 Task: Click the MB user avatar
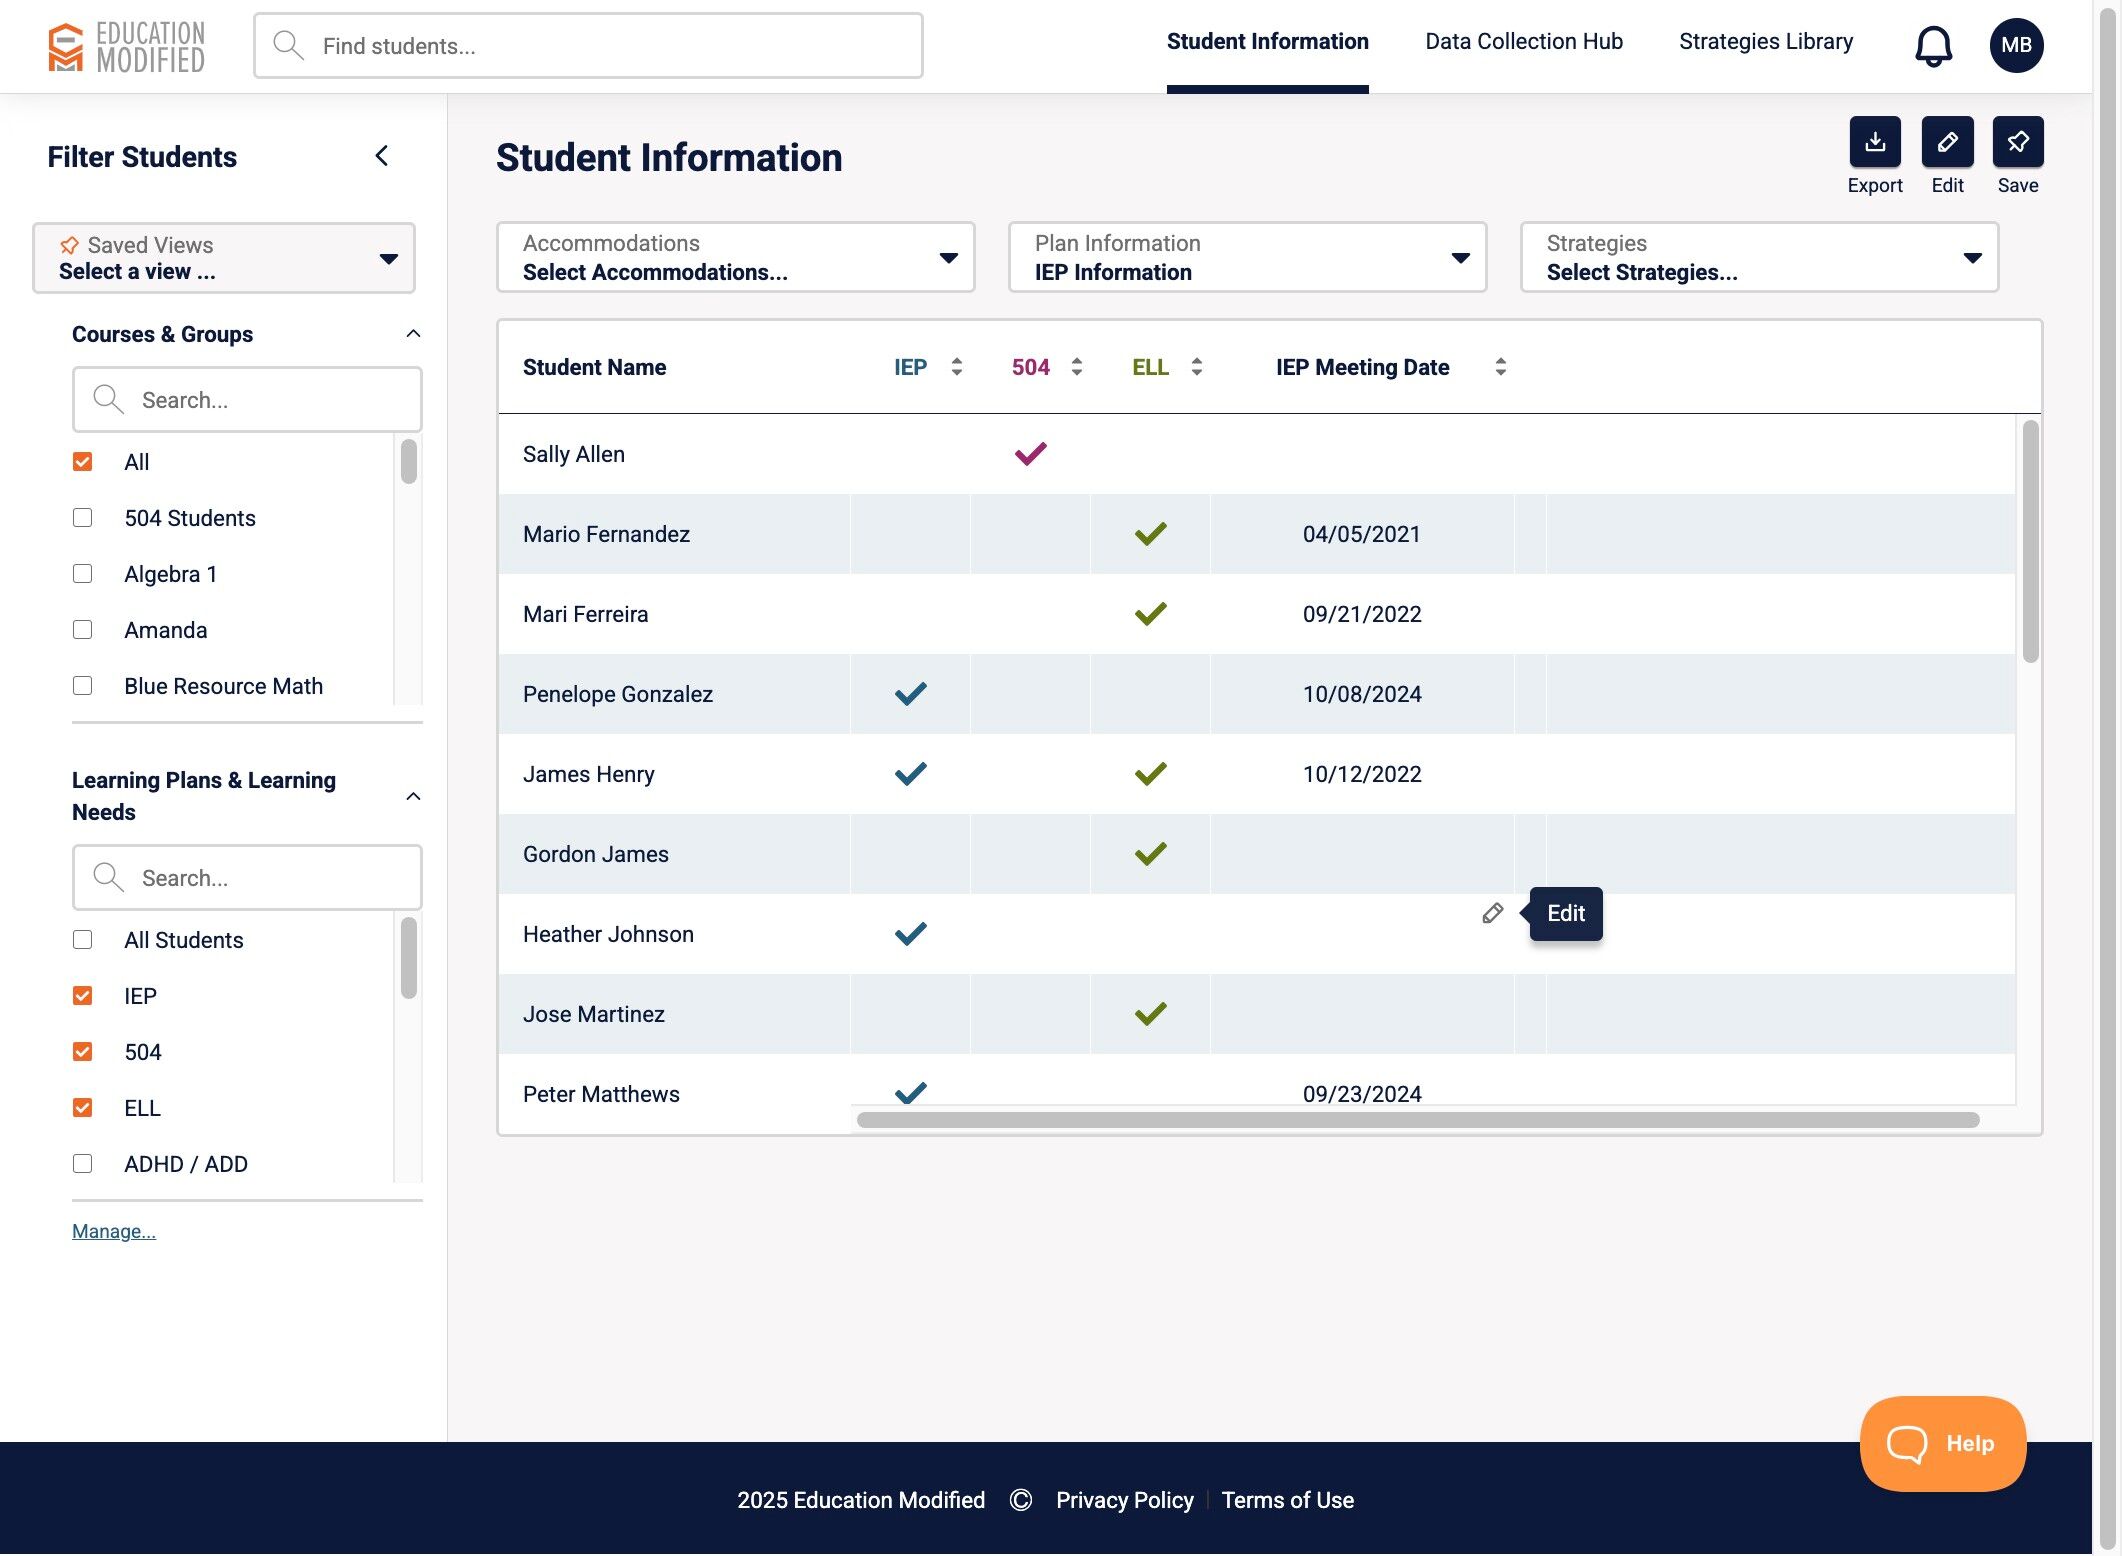tap(2015, 46)
